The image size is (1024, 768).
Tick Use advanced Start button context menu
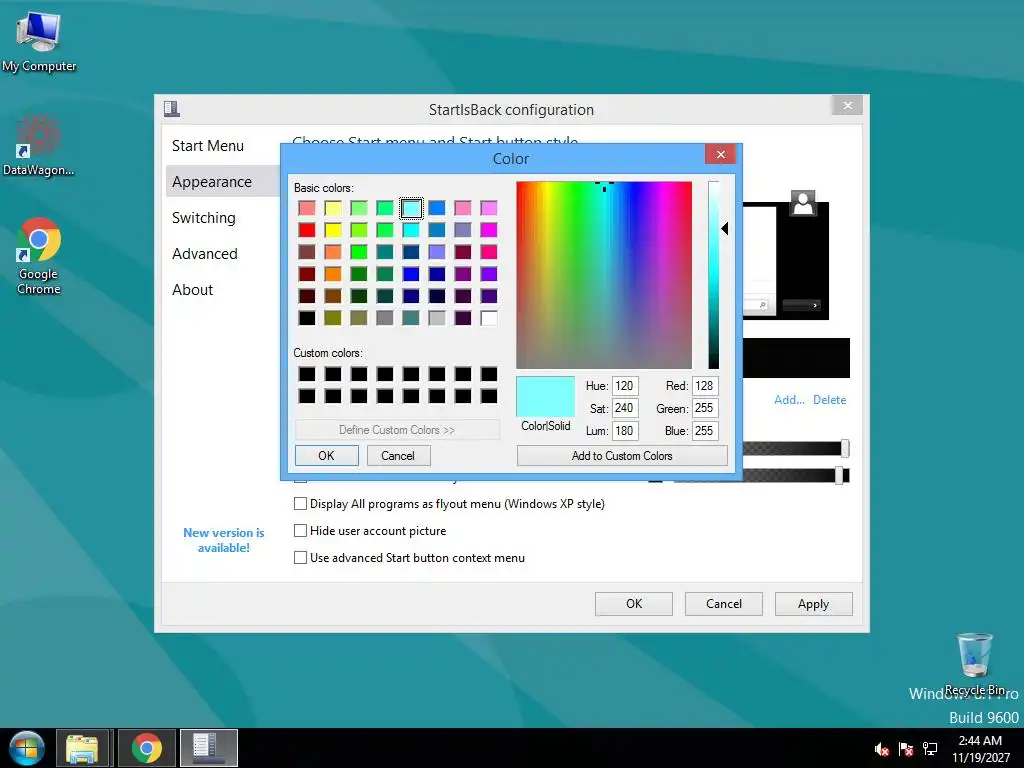click(300, 557)
